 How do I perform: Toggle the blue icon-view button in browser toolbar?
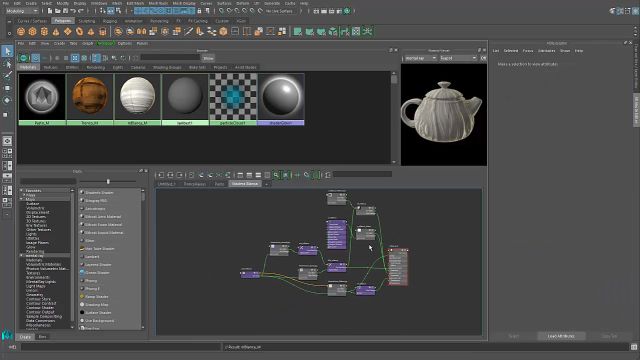(75, 58)
